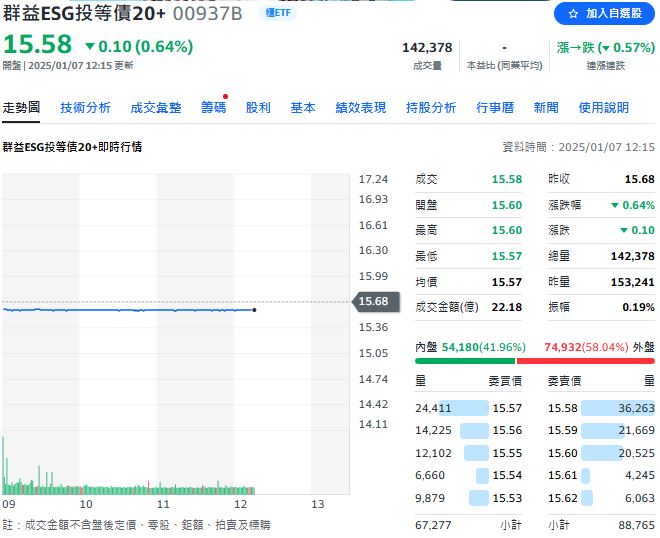
Task: Click the stock code 00937B
Action: click(x=208, y=13)
